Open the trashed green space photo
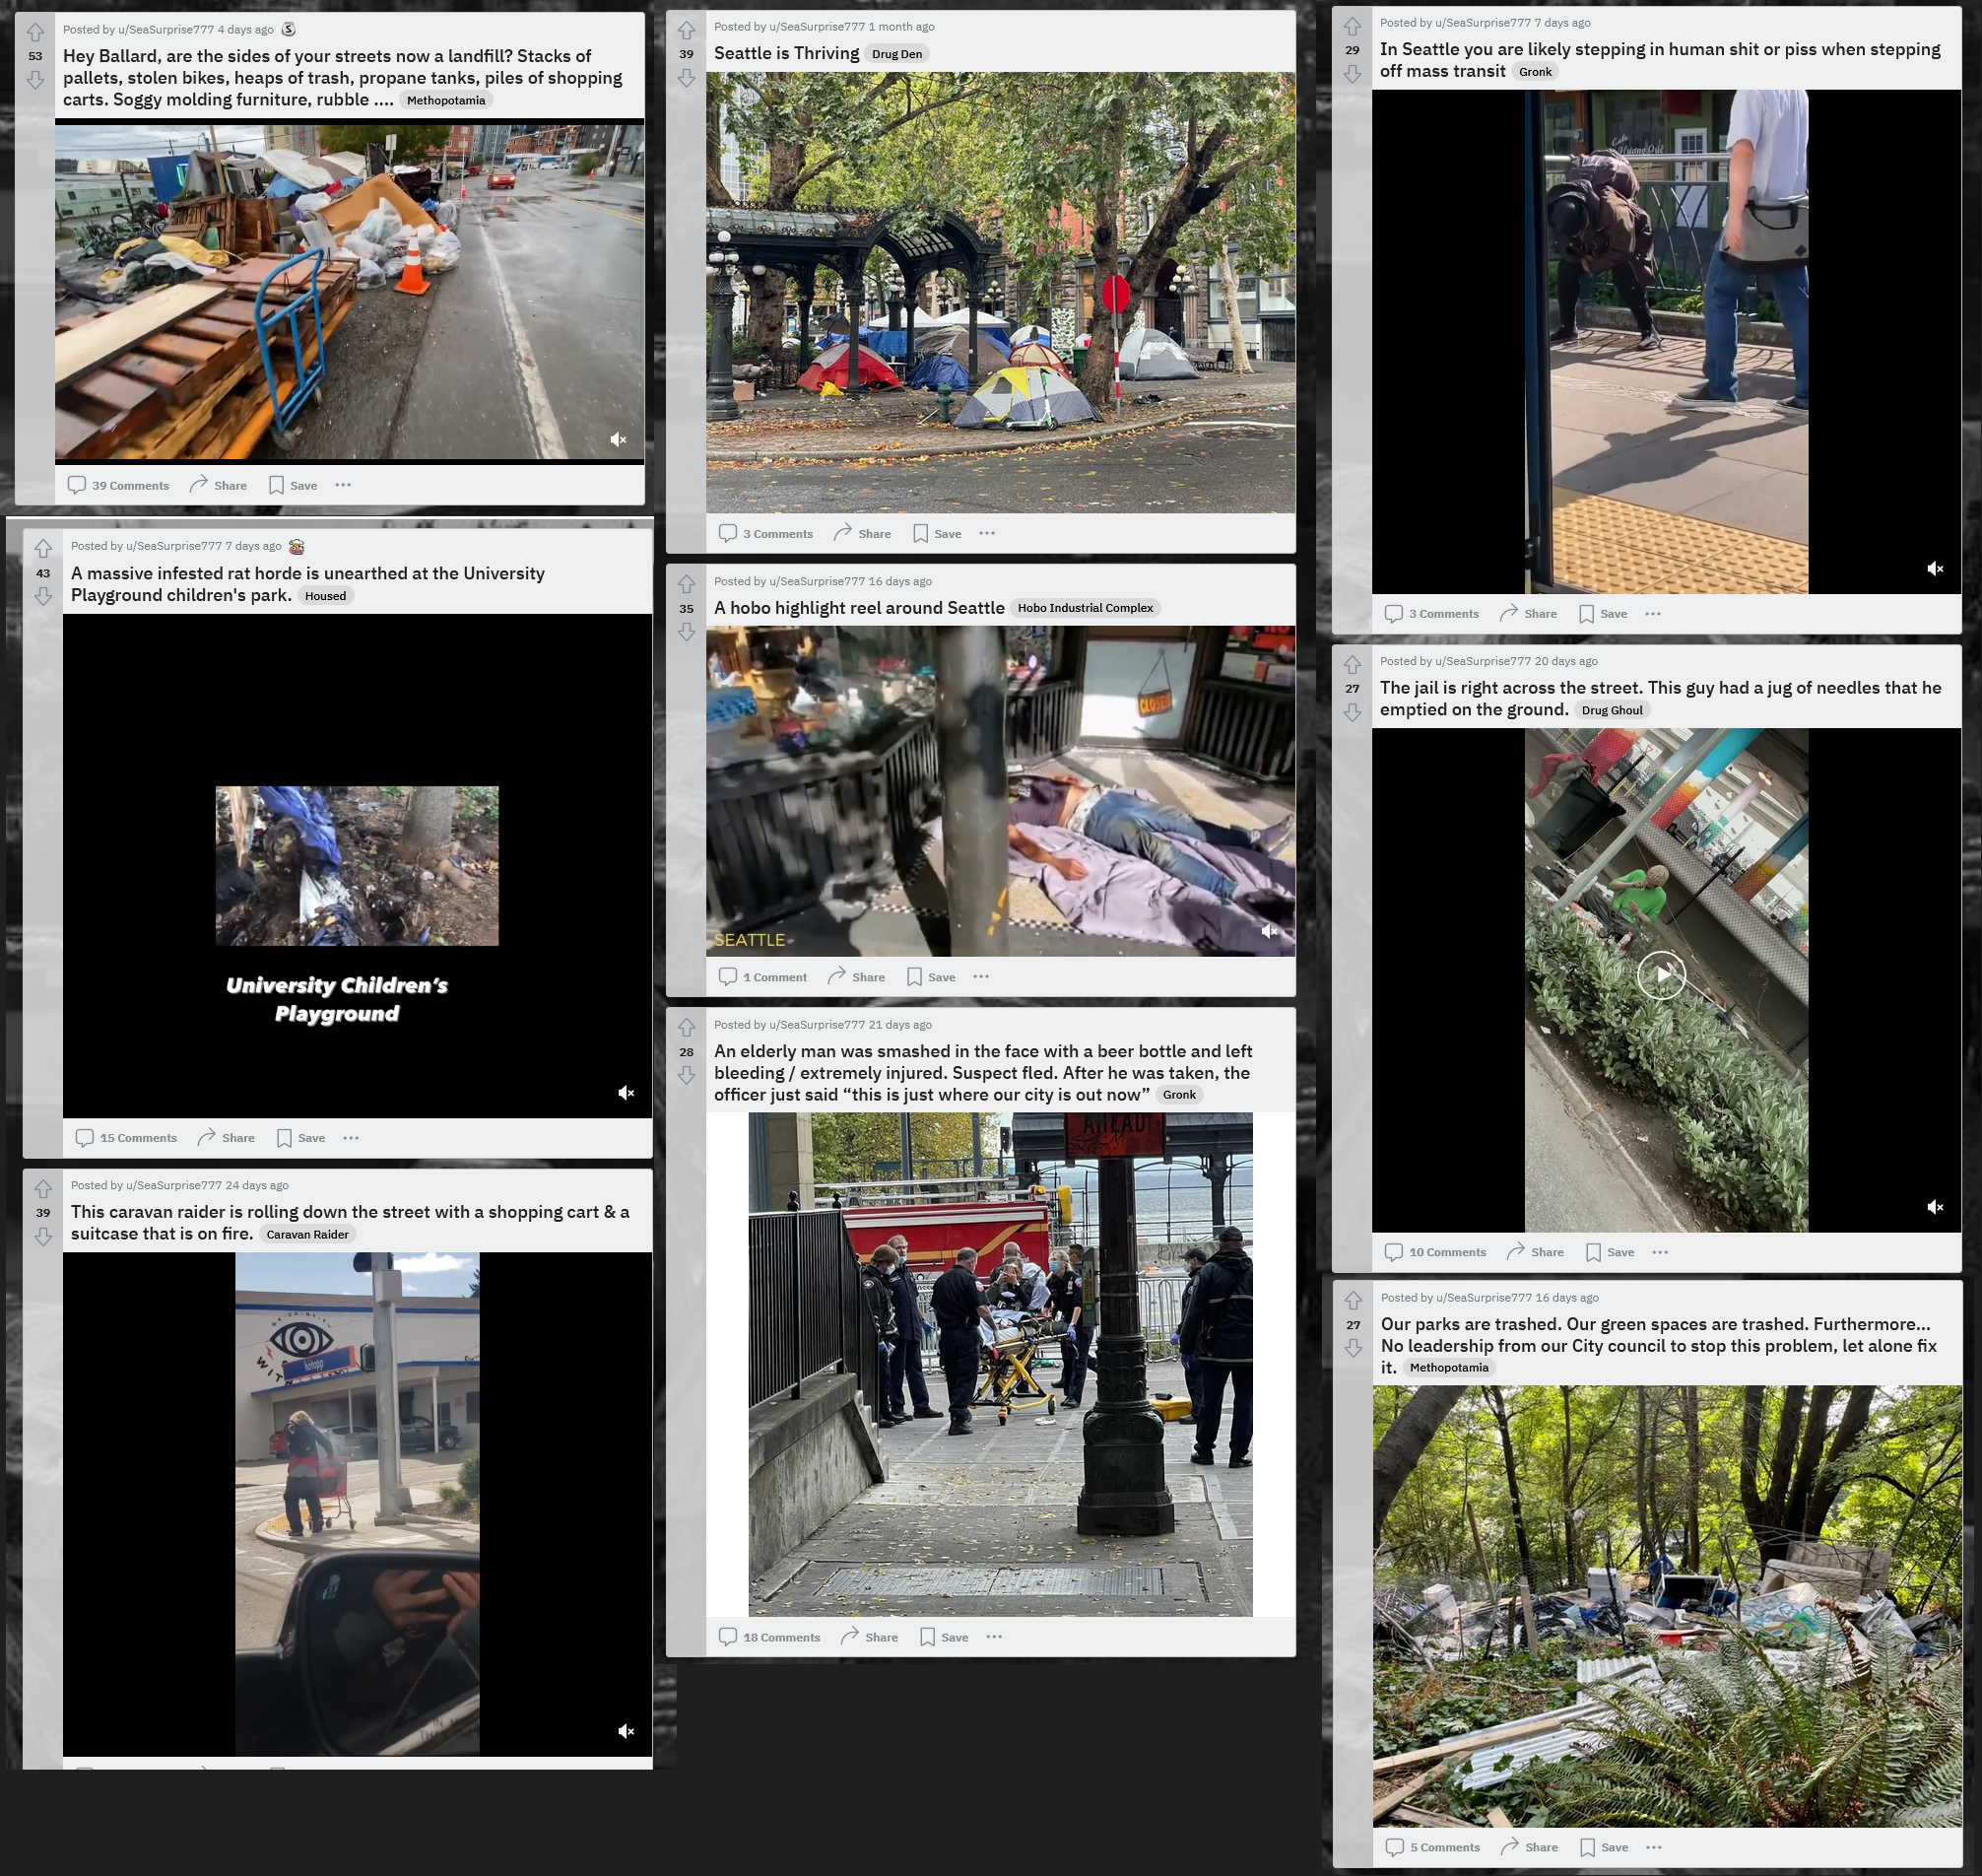 pos(1667,1606)
